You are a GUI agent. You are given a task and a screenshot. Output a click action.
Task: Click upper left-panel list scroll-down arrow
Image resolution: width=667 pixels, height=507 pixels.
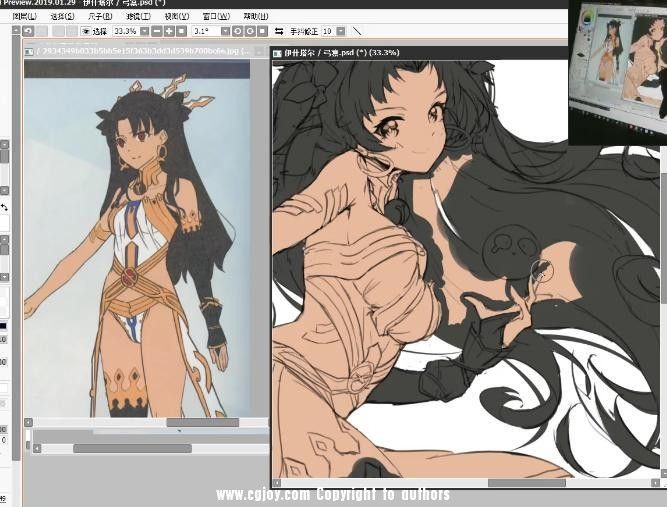tap(4, 190)
